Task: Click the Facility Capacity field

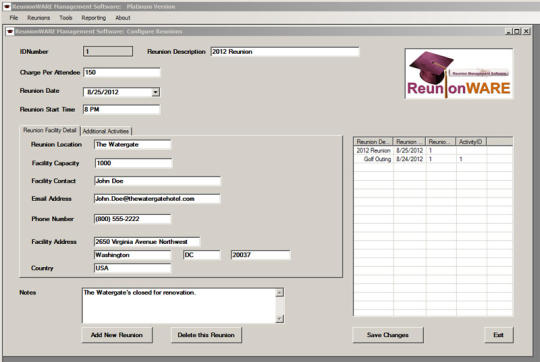Action: [133, 163]
